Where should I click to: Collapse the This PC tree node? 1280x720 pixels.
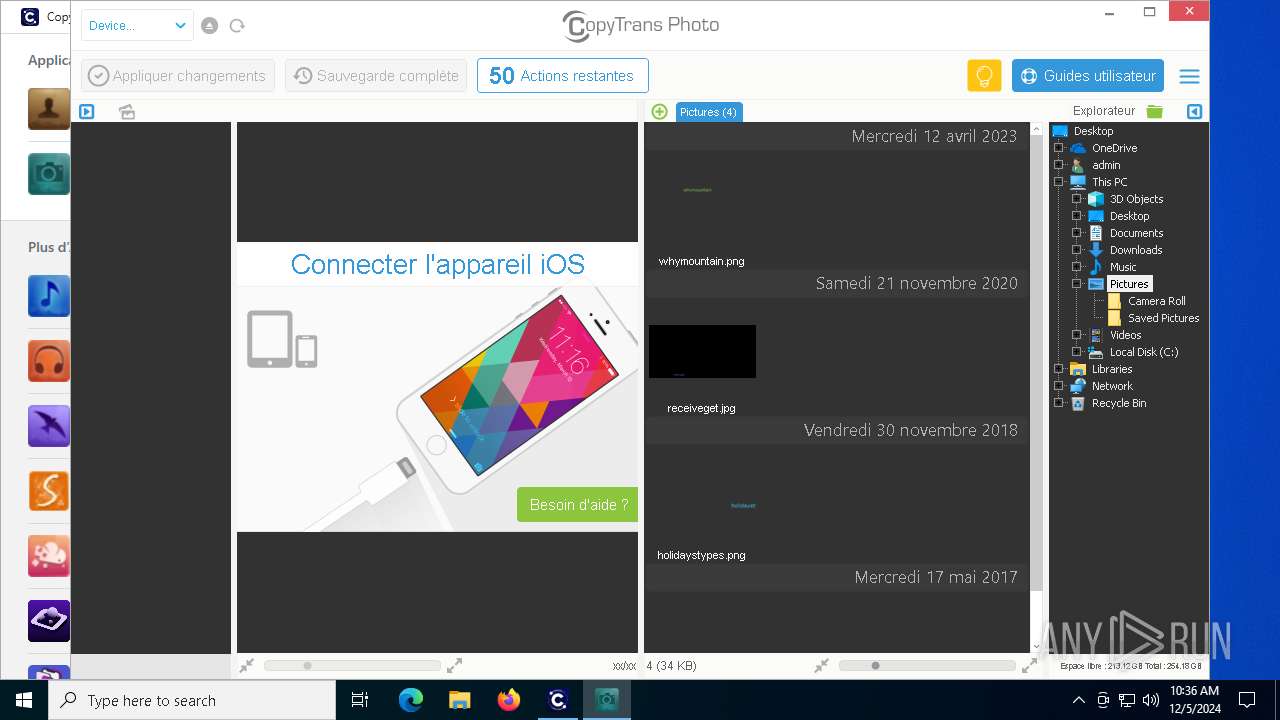click(1059, 182)
